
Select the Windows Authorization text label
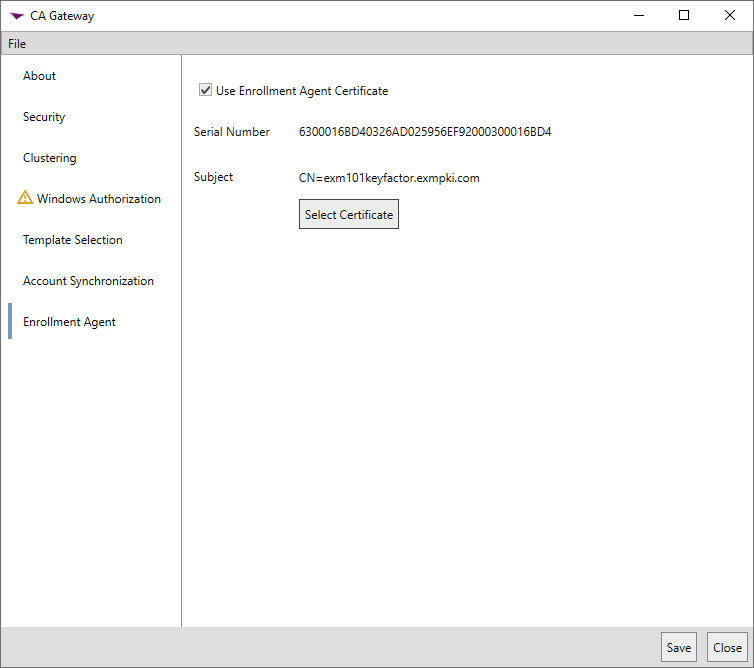99,199
